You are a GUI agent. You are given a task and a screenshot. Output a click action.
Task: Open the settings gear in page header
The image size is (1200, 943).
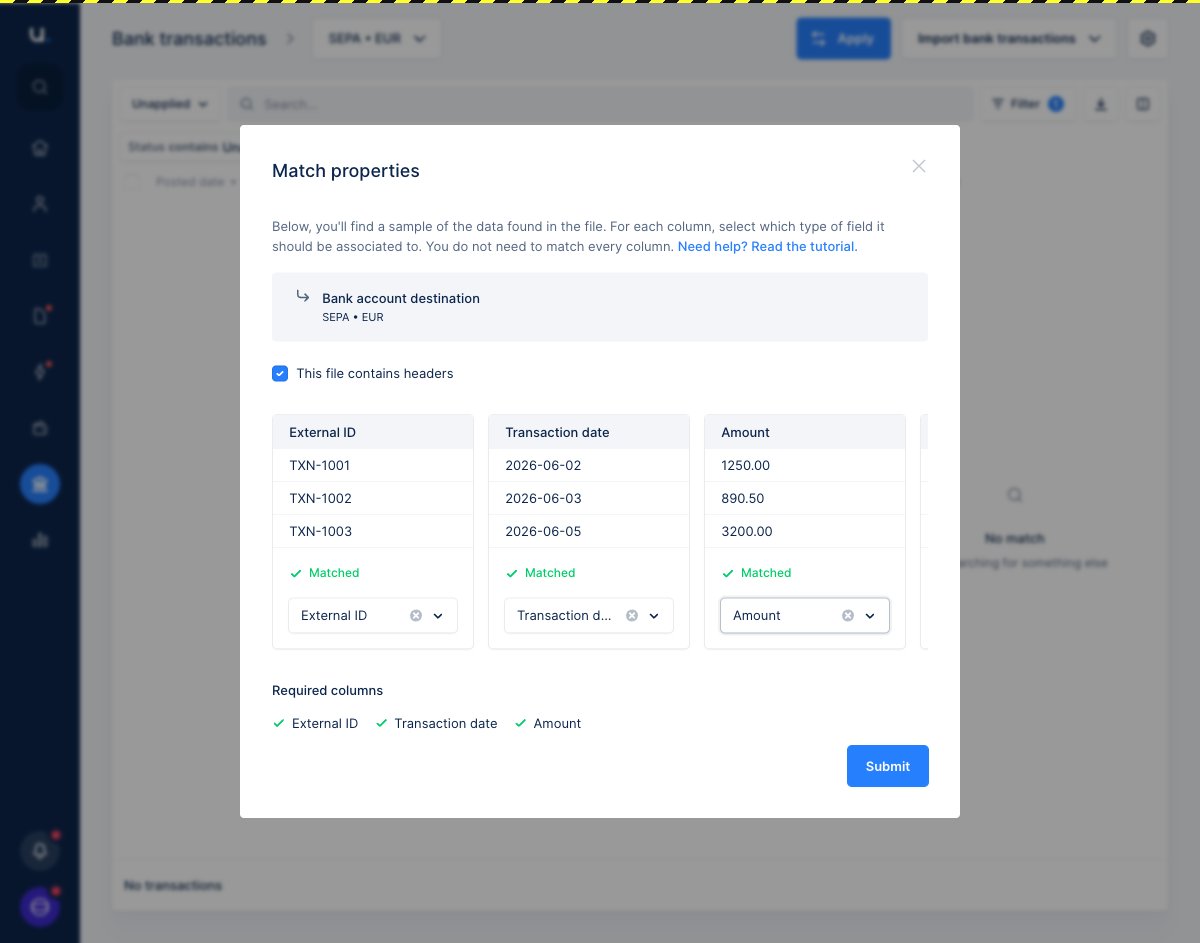pyautogui.click(x=1148, y=39)
